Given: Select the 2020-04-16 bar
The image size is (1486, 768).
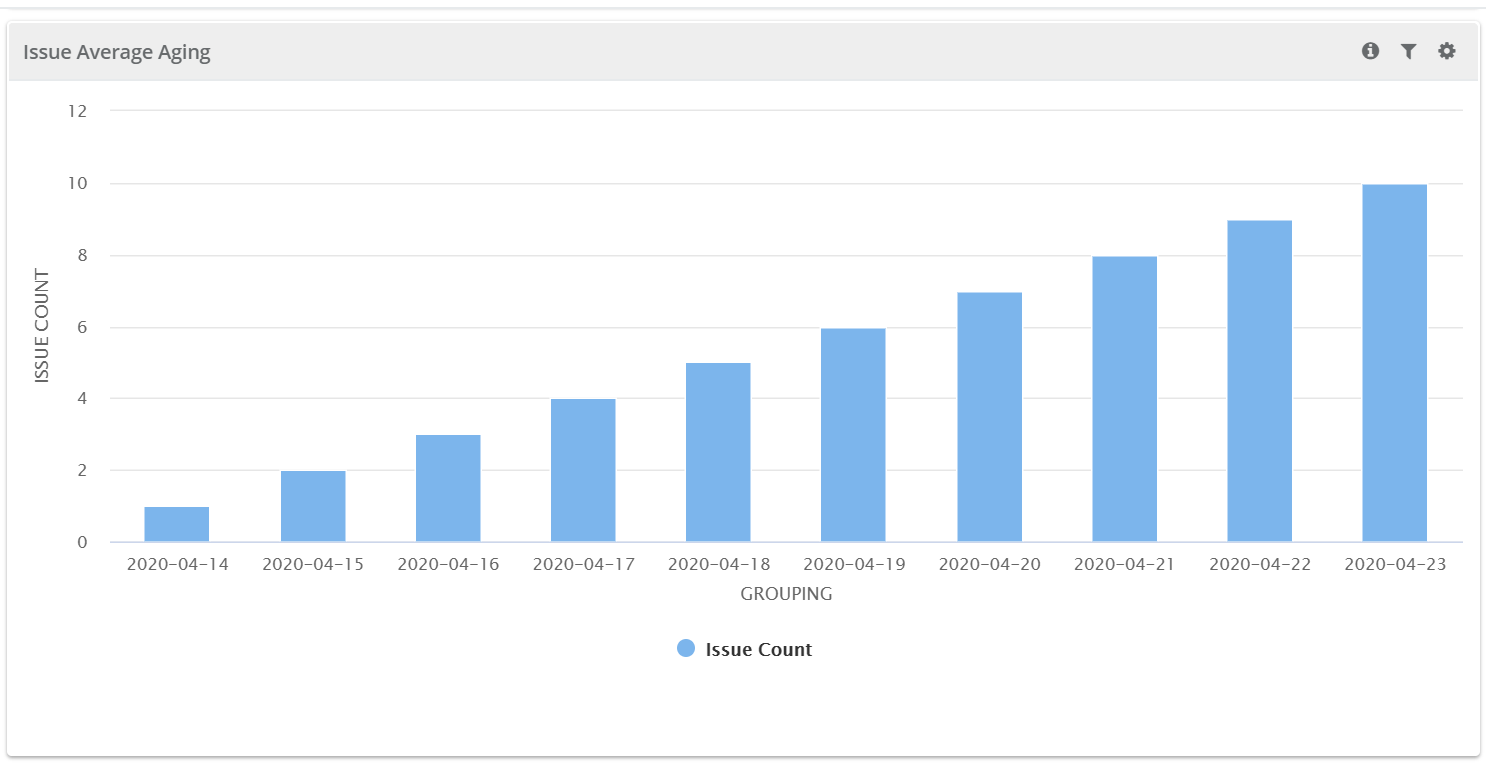Looking at the screenshot, I should pyautogui.click(x=448, y=488).
